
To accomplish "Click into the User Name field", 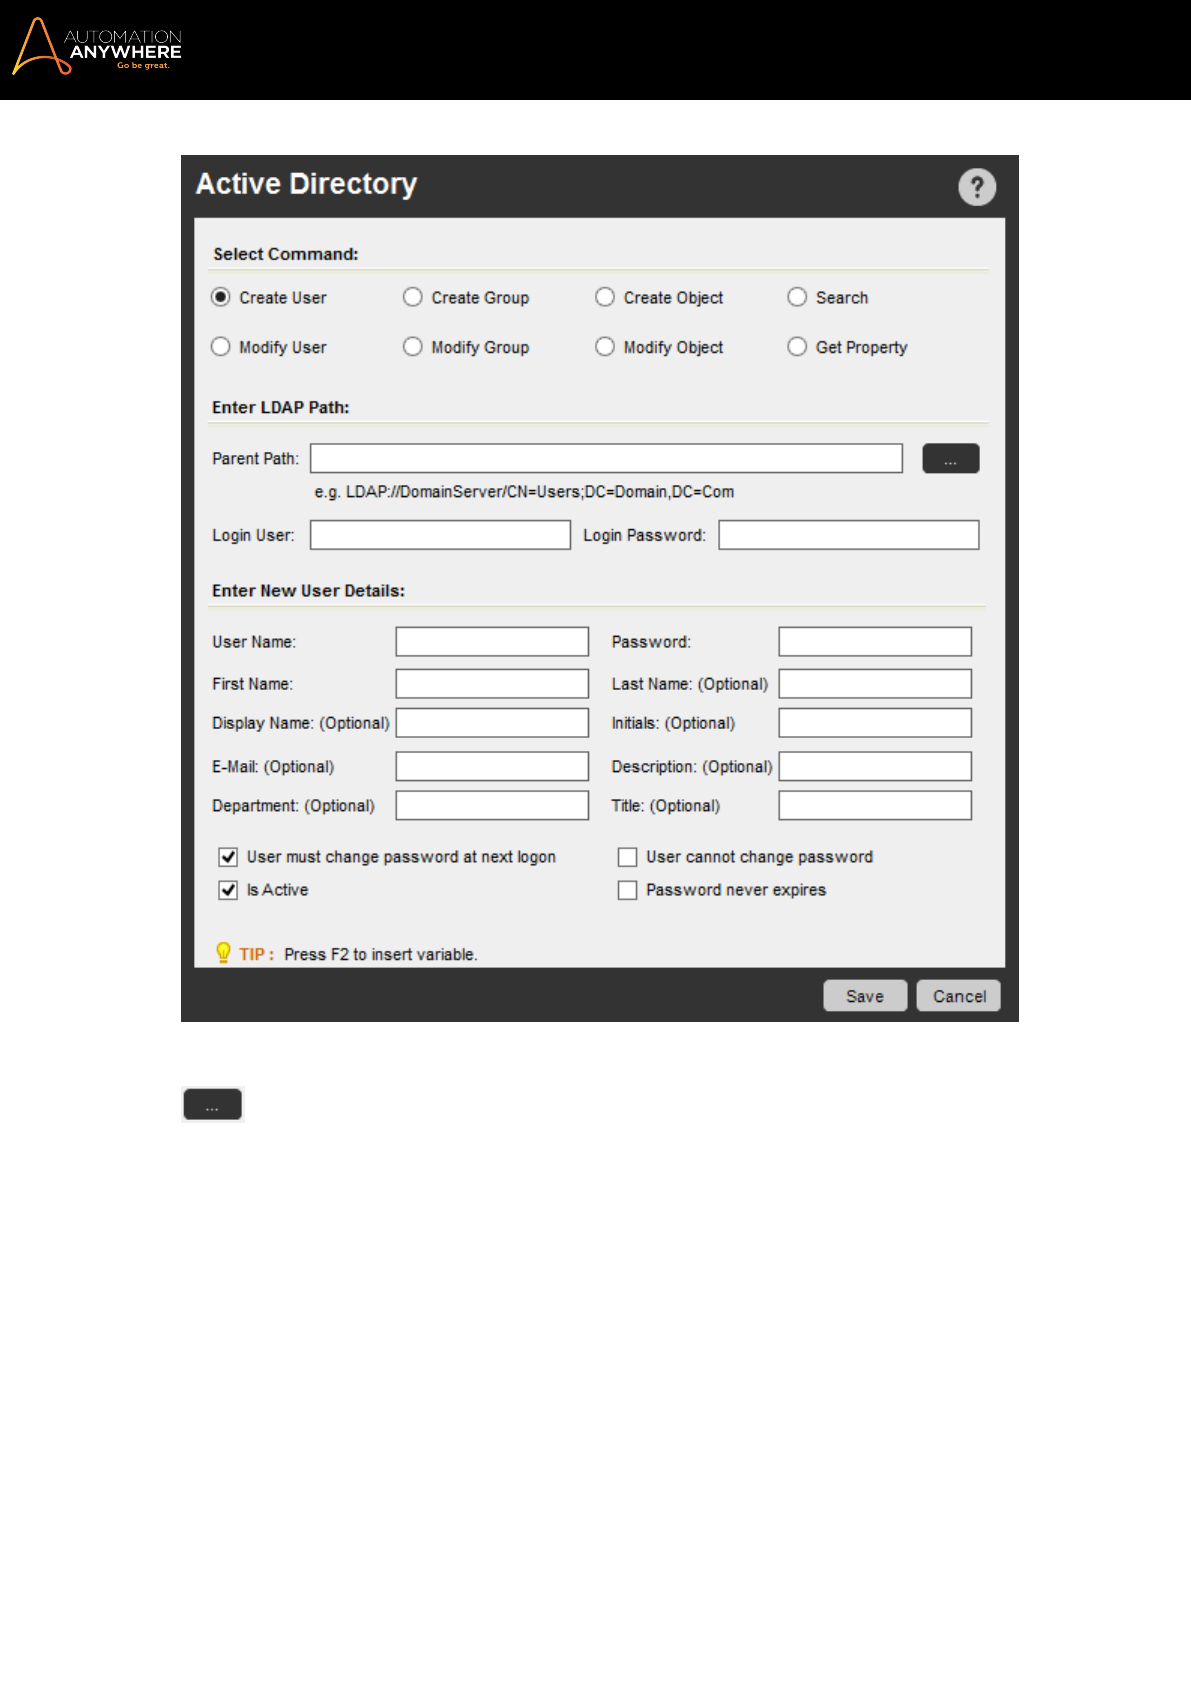I will 492,642.
